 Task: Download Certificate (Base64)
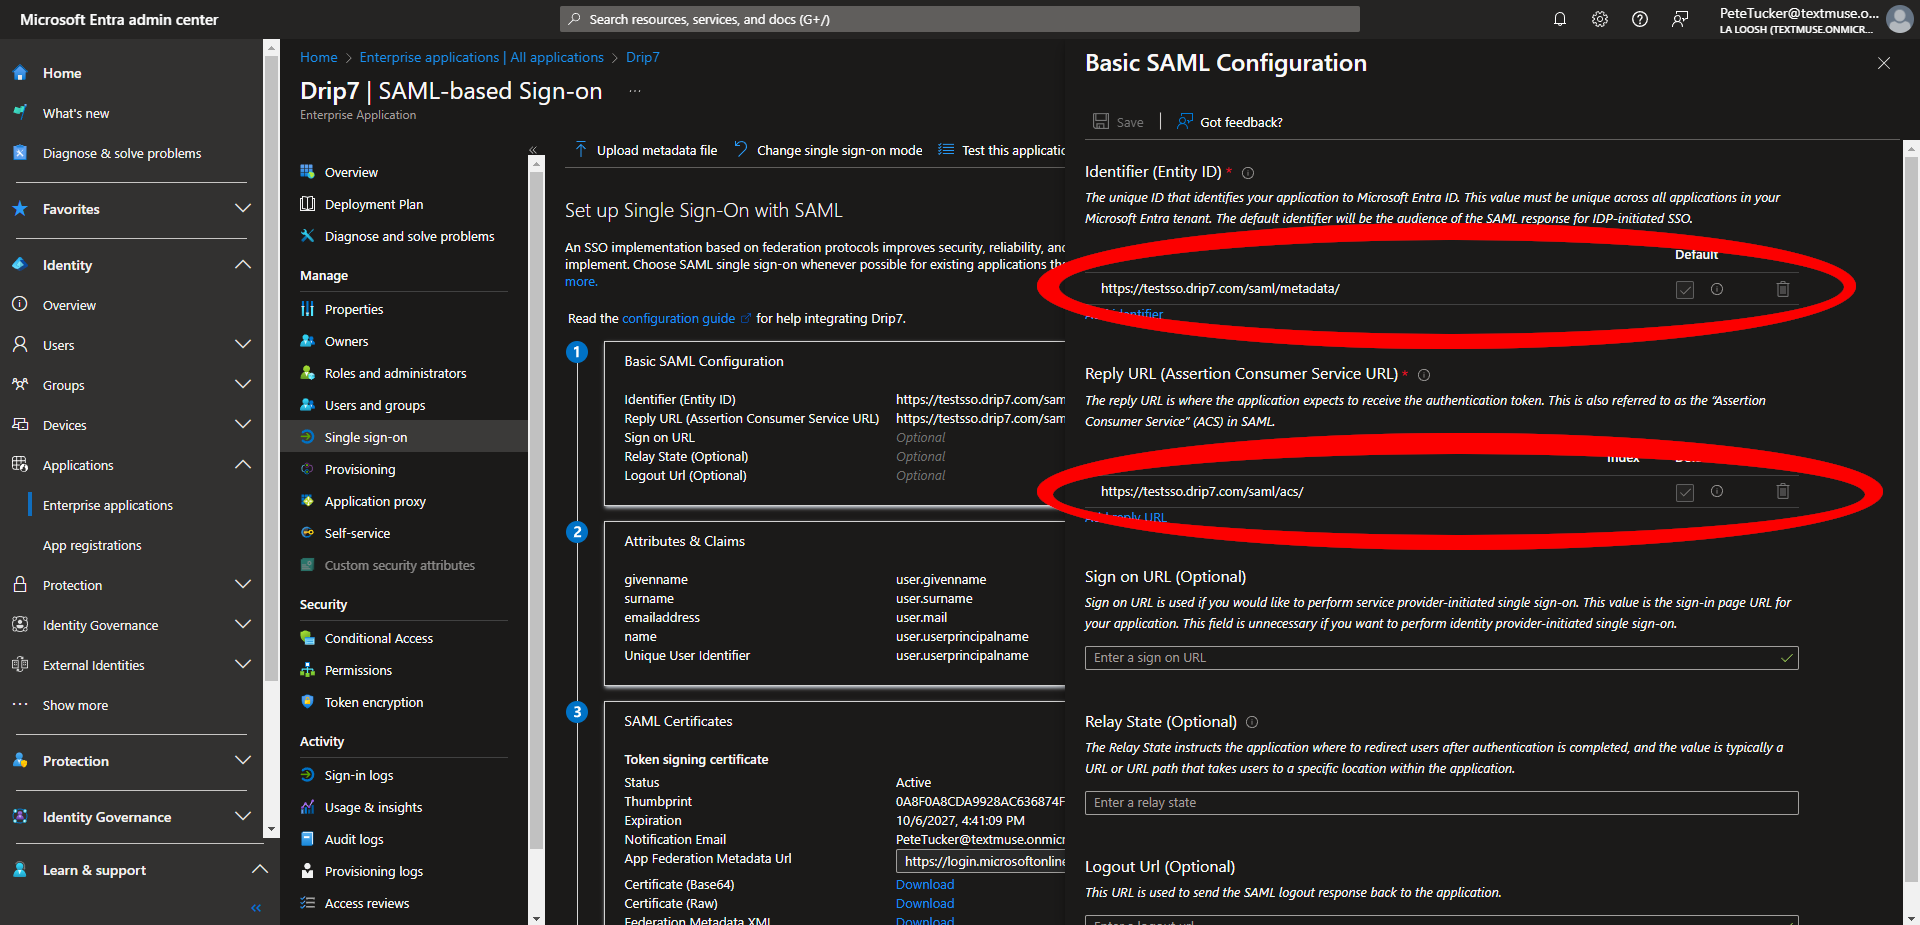(x=925, y=885)
